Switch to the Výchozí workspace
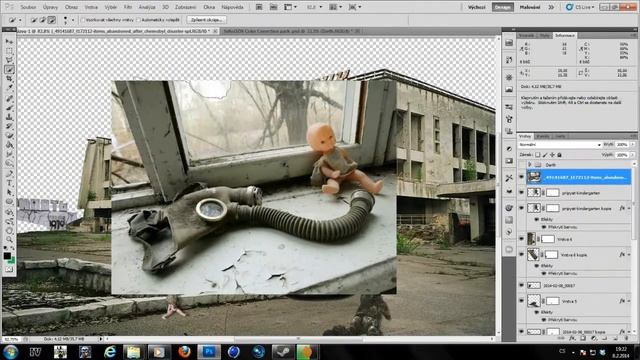Viewport: 640px width, 360px height. [x=476, y=7]
